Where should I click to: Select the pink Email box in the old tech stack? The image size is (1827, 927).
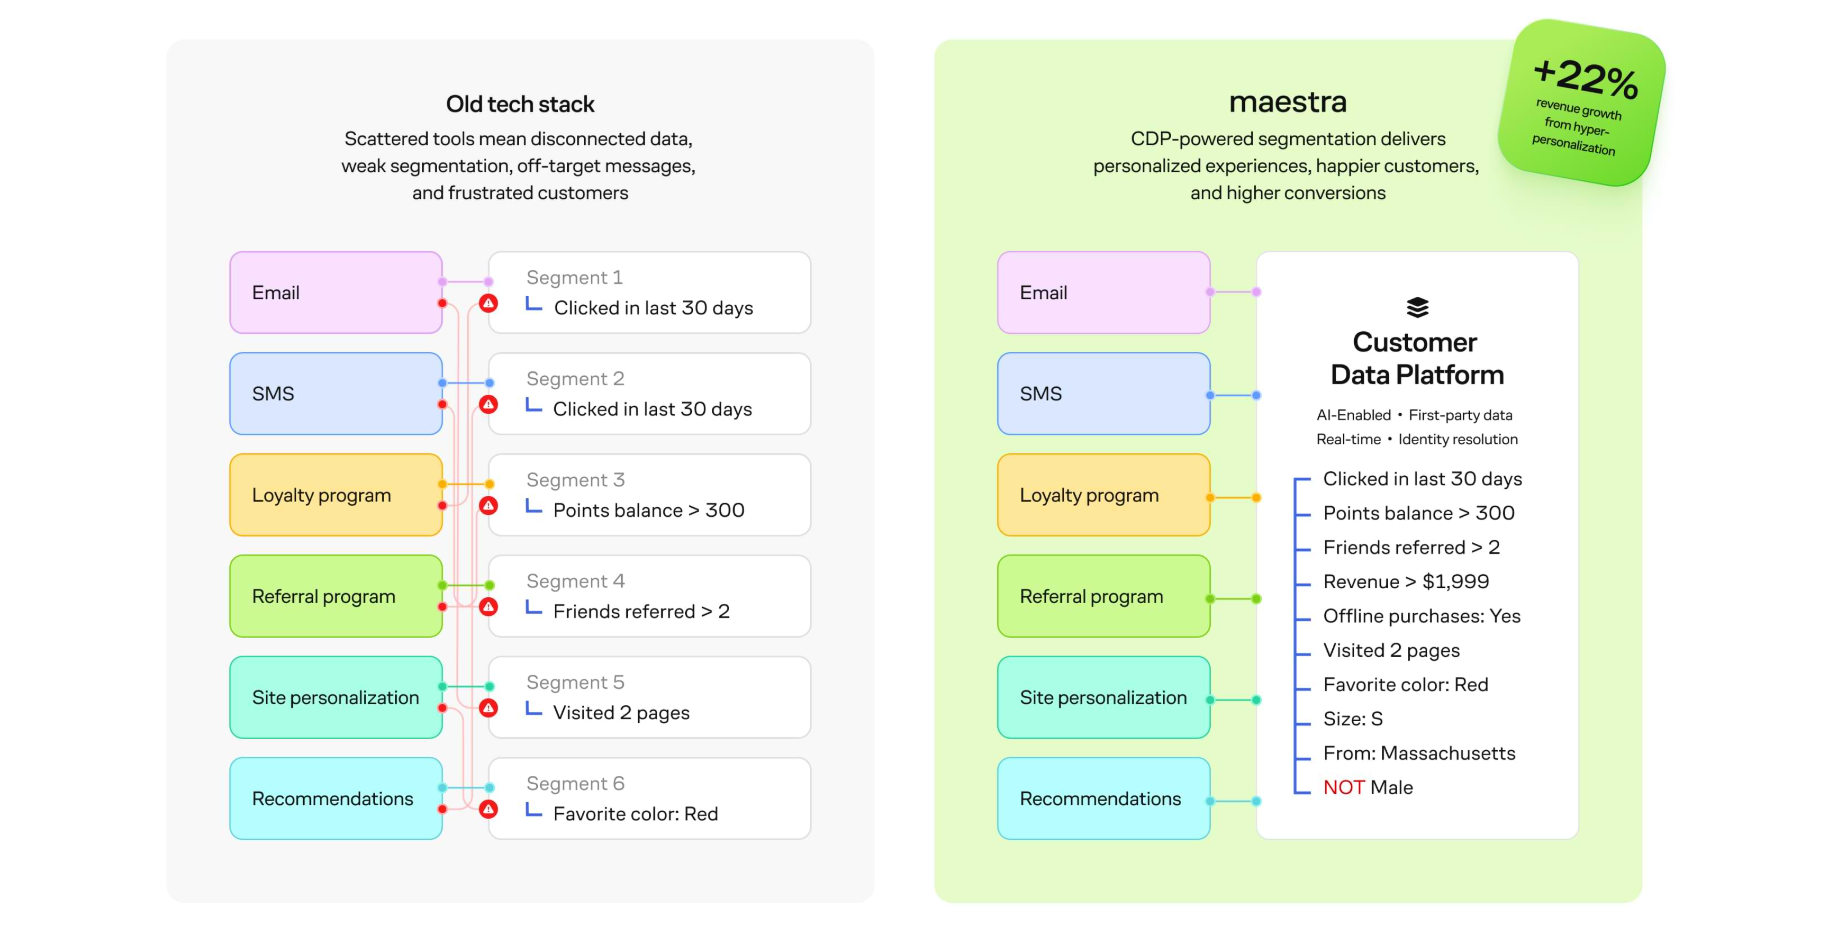[x=336, y=292]
